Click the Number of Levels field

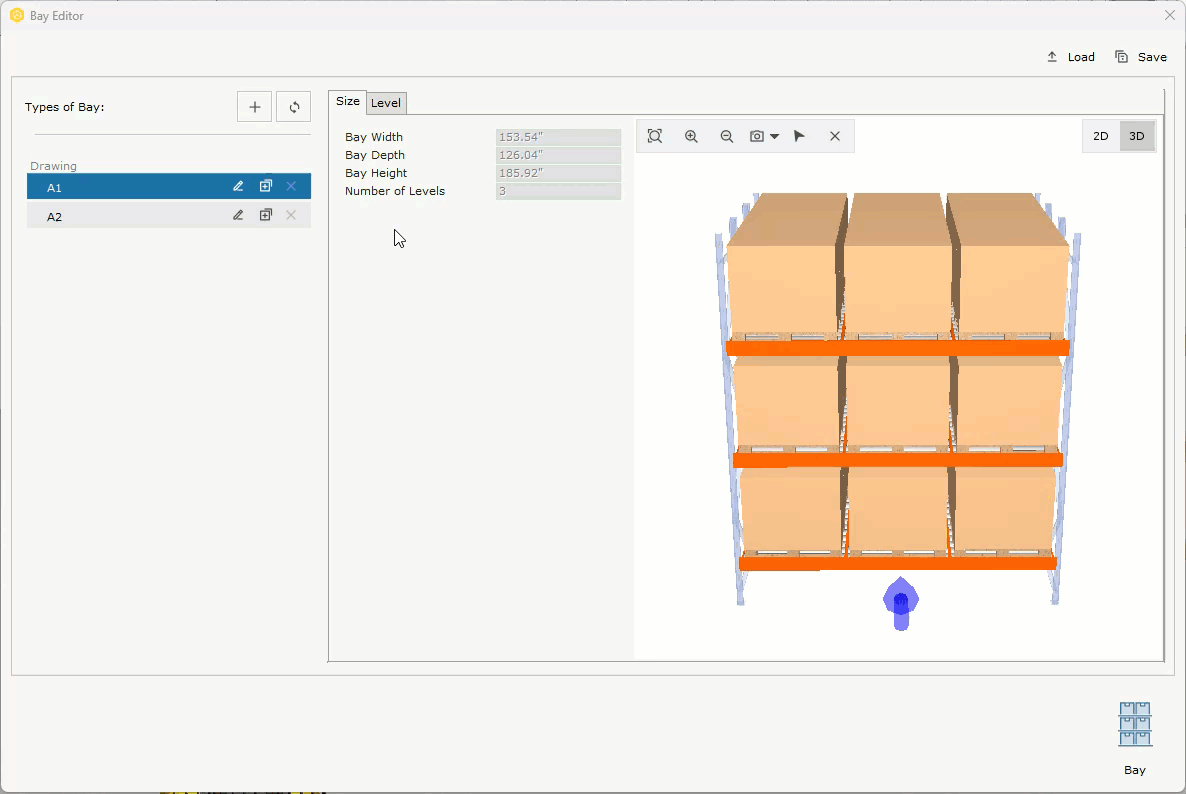point(558,191)
